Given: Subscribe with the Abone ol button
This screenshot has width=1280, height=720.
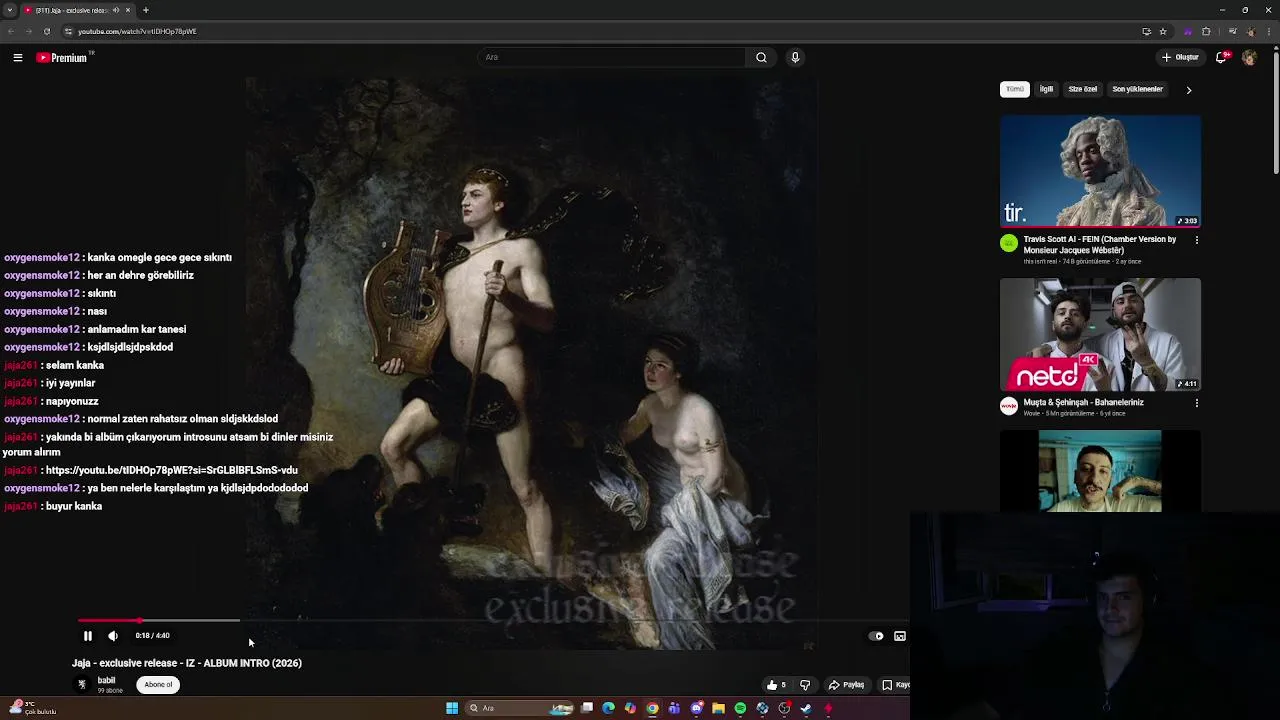Looking at the screenshot, I should tap(158, 685).
